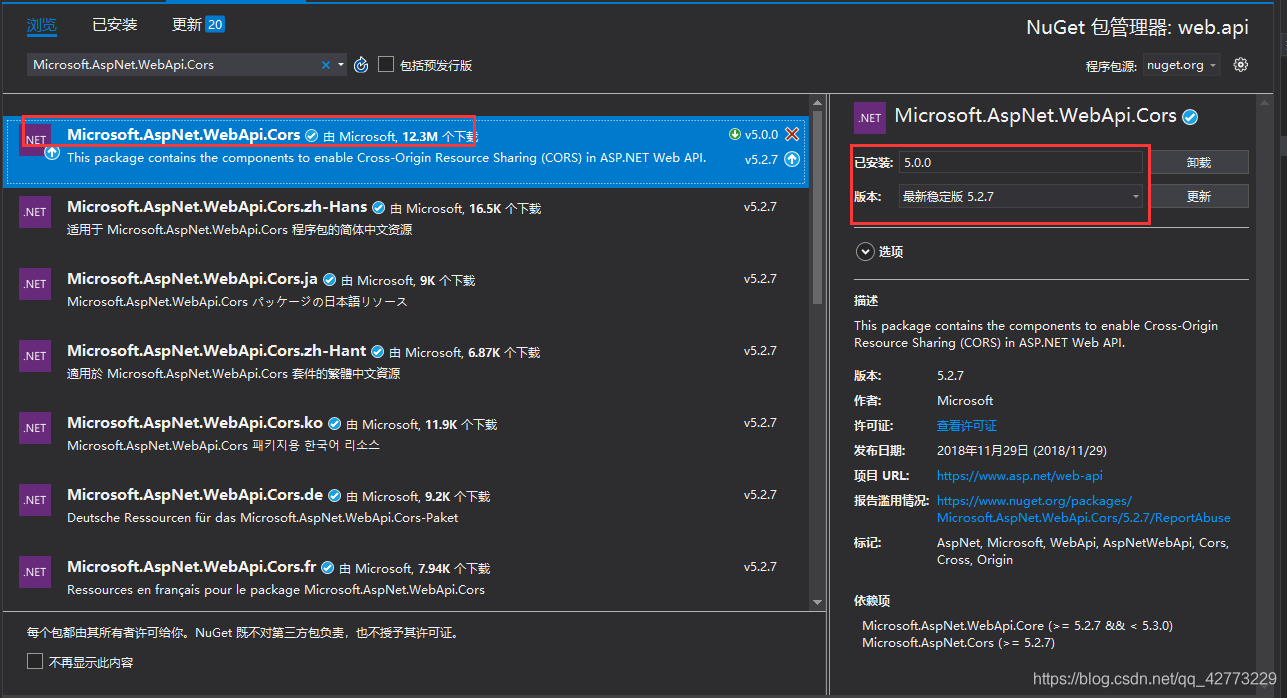Open the https://www.asp.net/web-api project link

1019,476
